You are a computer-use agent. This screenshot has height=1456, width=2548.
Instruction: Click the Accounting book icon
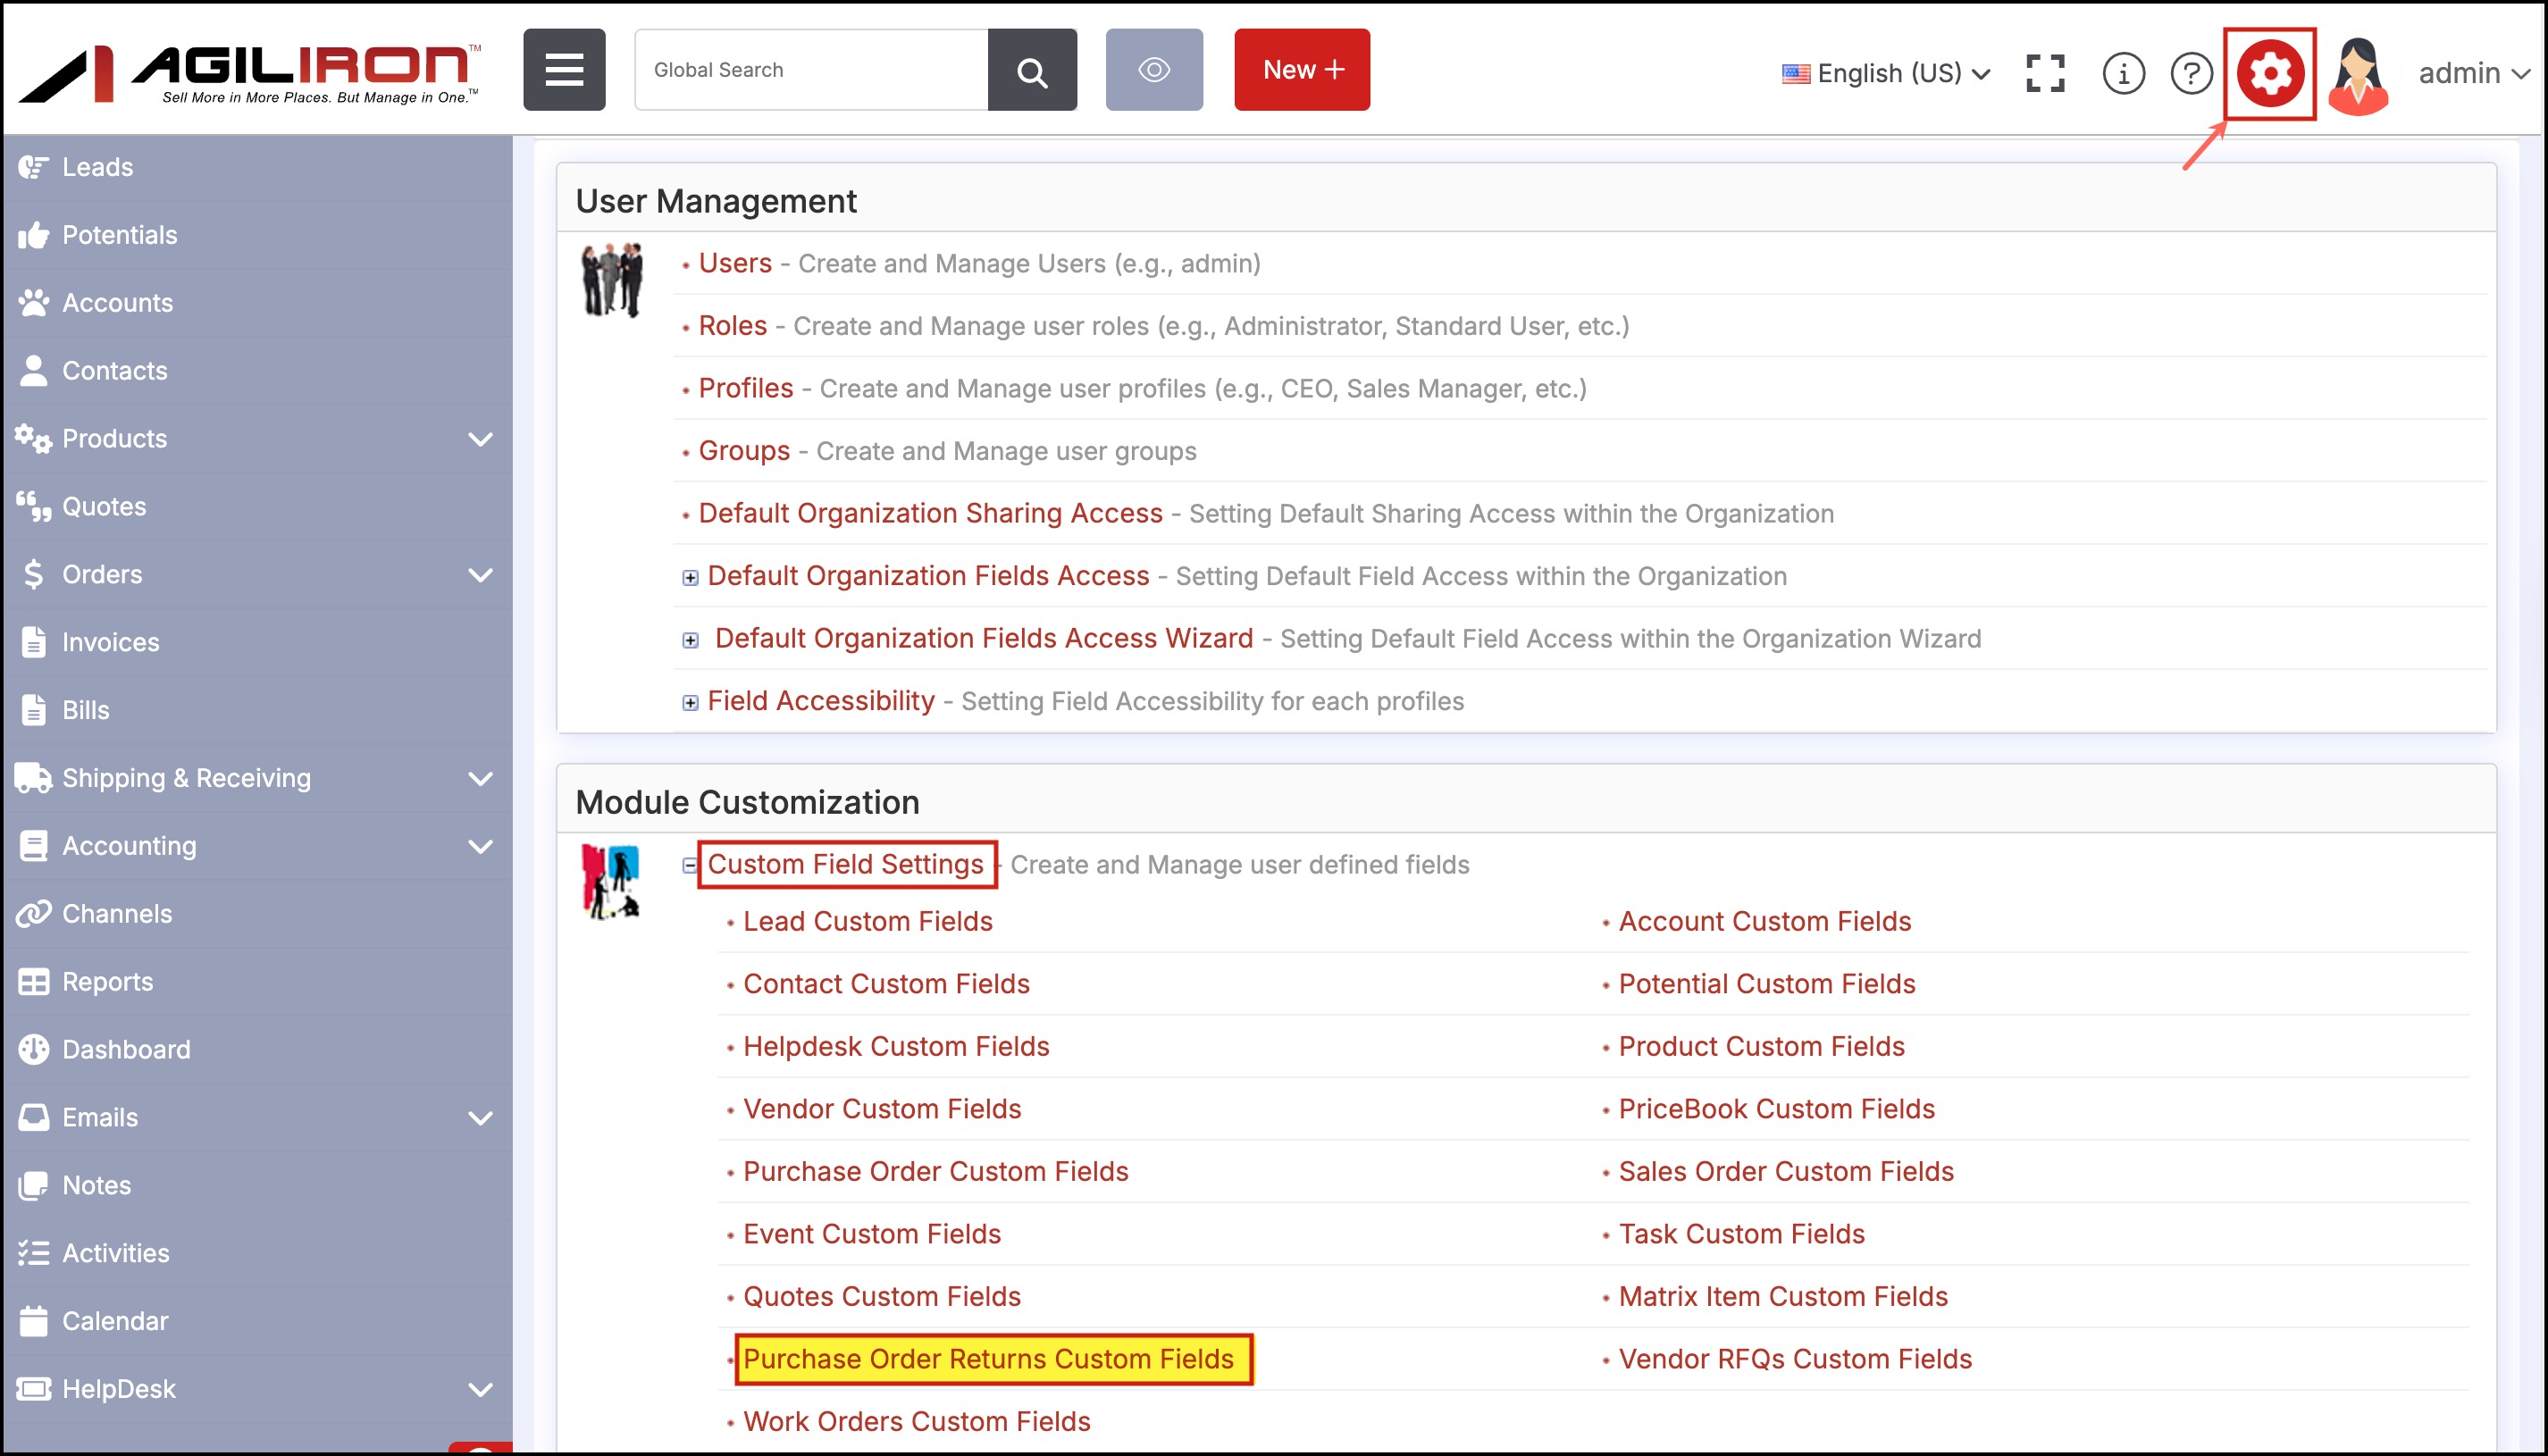pos(33,846)
